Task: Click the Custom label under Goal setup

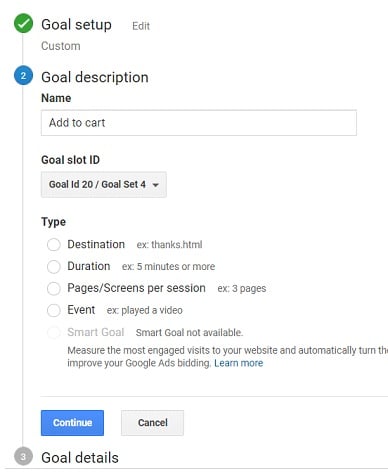Action: point(61,46)
